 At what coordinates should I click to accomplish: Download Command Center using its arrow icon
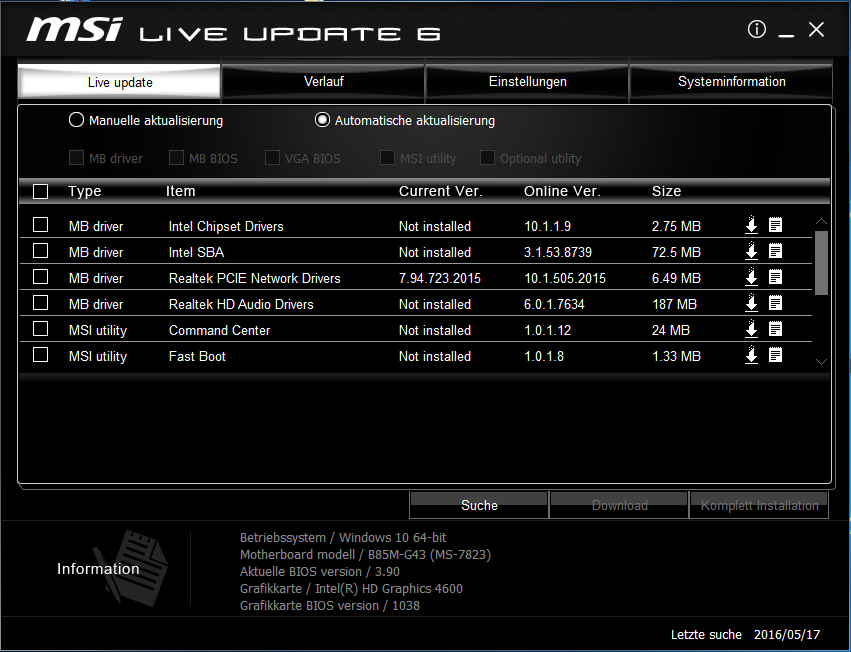coord(751,329)
